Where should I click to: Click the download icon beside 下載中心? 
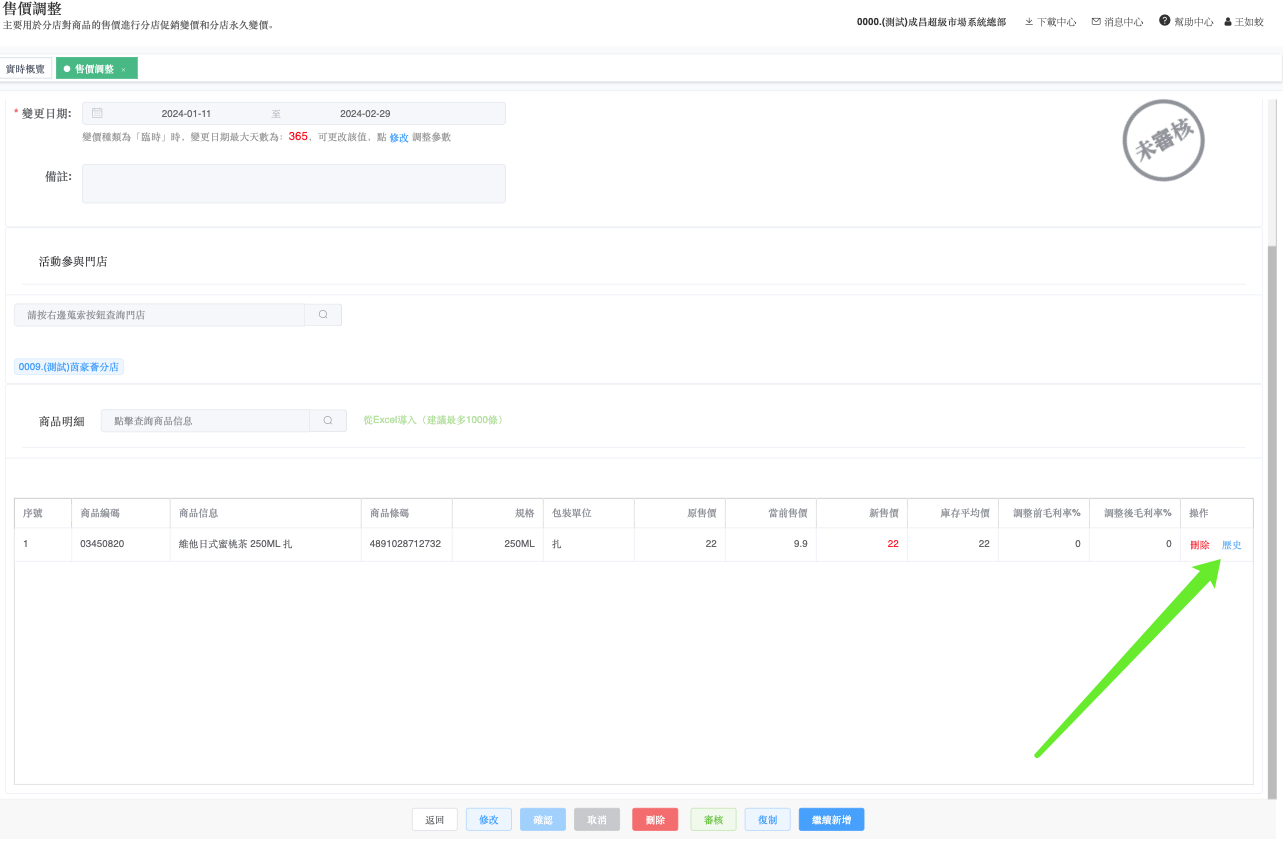(1029, 21)
